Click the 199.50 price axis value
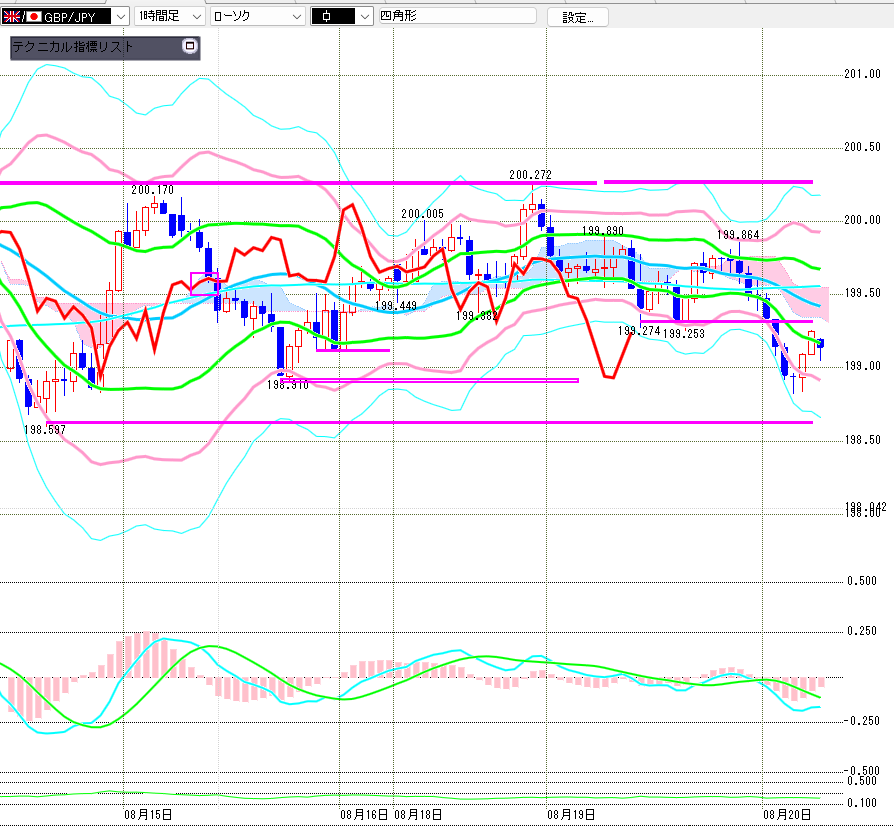Screen dimensions: 894x826 [x=862, y=293]
